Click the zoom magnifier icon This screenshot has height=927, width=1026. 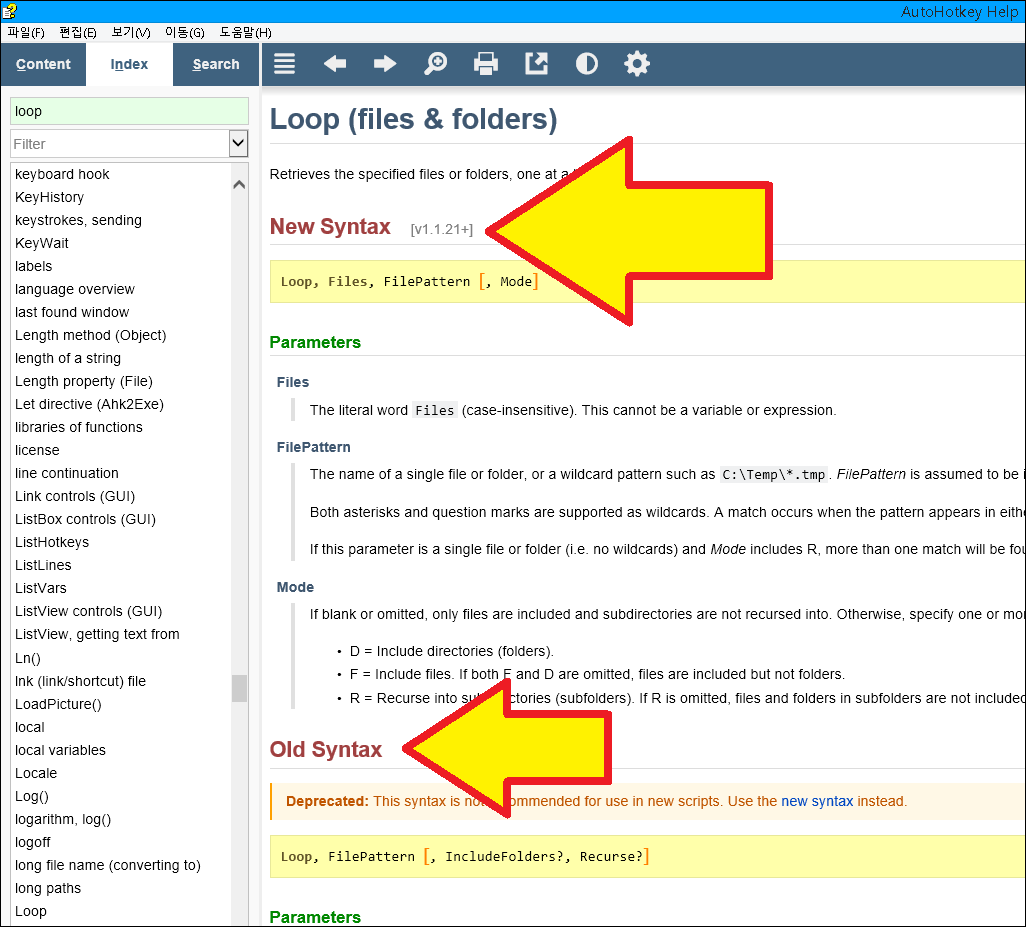click(435, 63)
